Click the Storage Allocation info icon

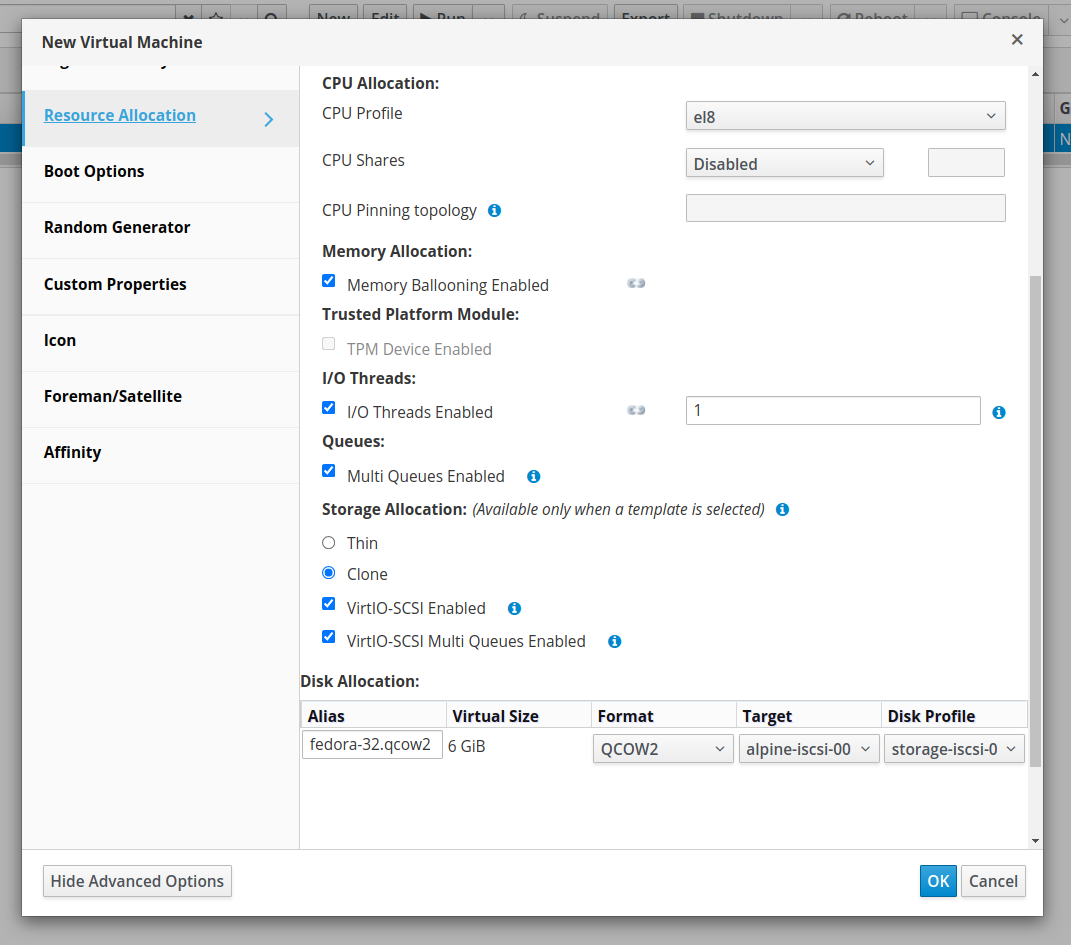[x=782, y=510]
